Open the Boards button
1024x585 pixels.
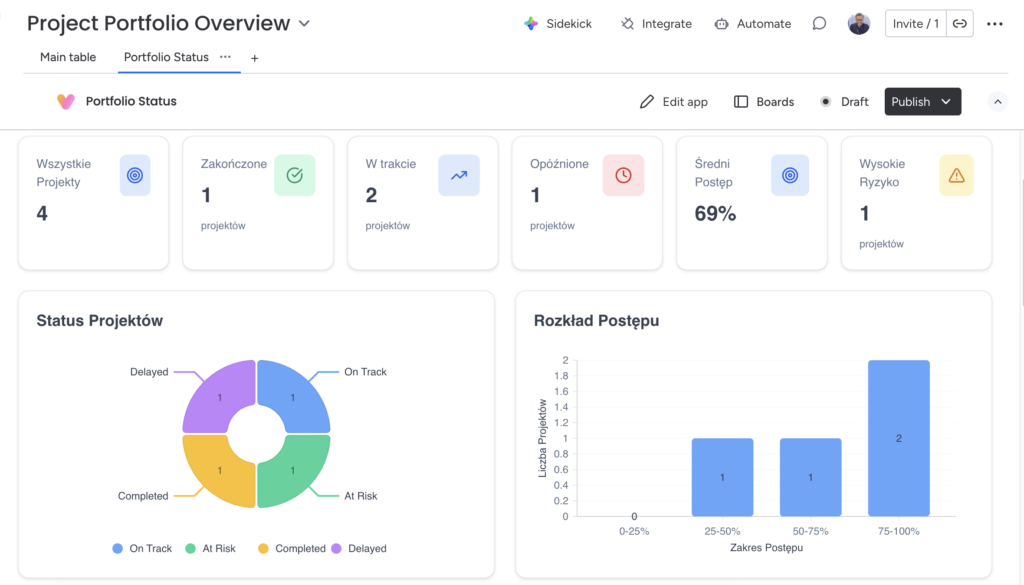(764, 102)
